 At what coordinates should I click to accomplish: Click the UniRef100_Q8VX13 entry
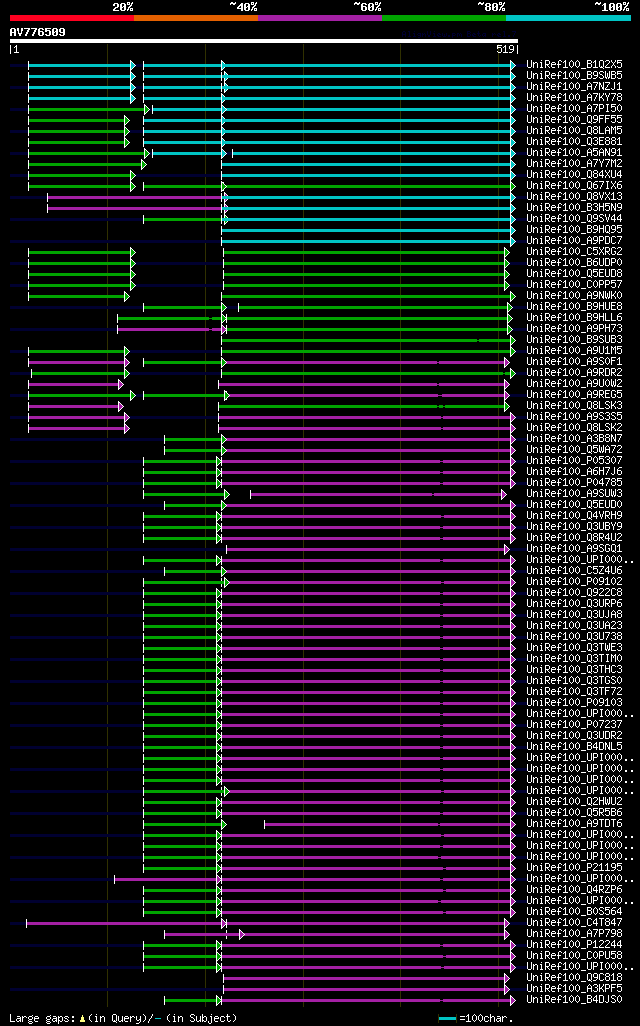pos(575,197)
